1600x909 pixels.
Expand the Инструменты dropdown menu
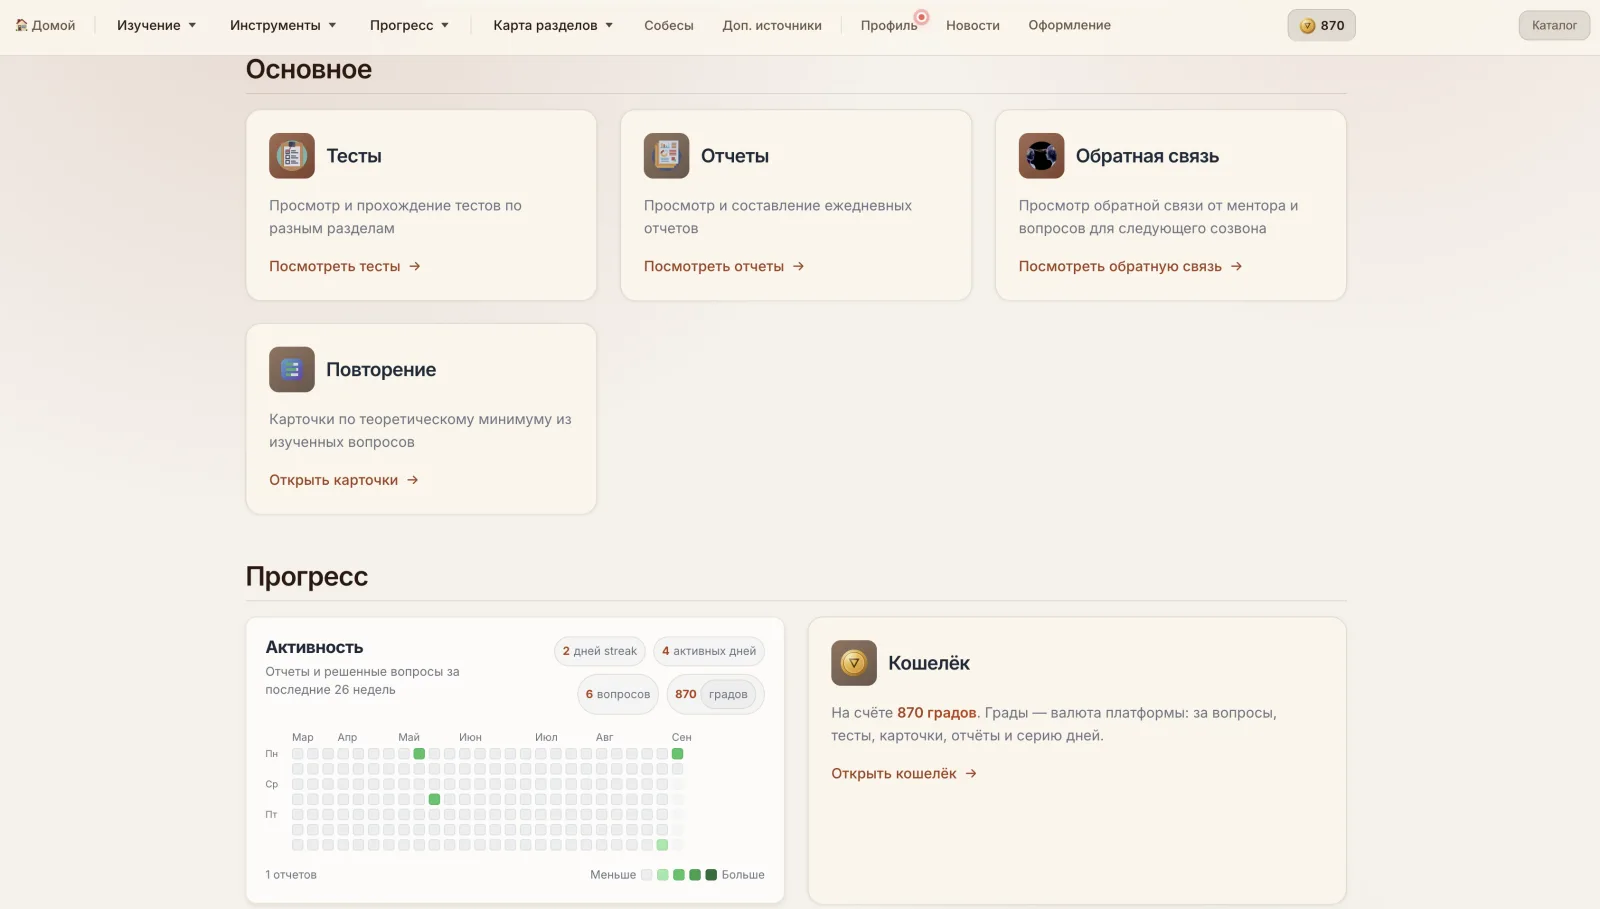pos(283,25)
